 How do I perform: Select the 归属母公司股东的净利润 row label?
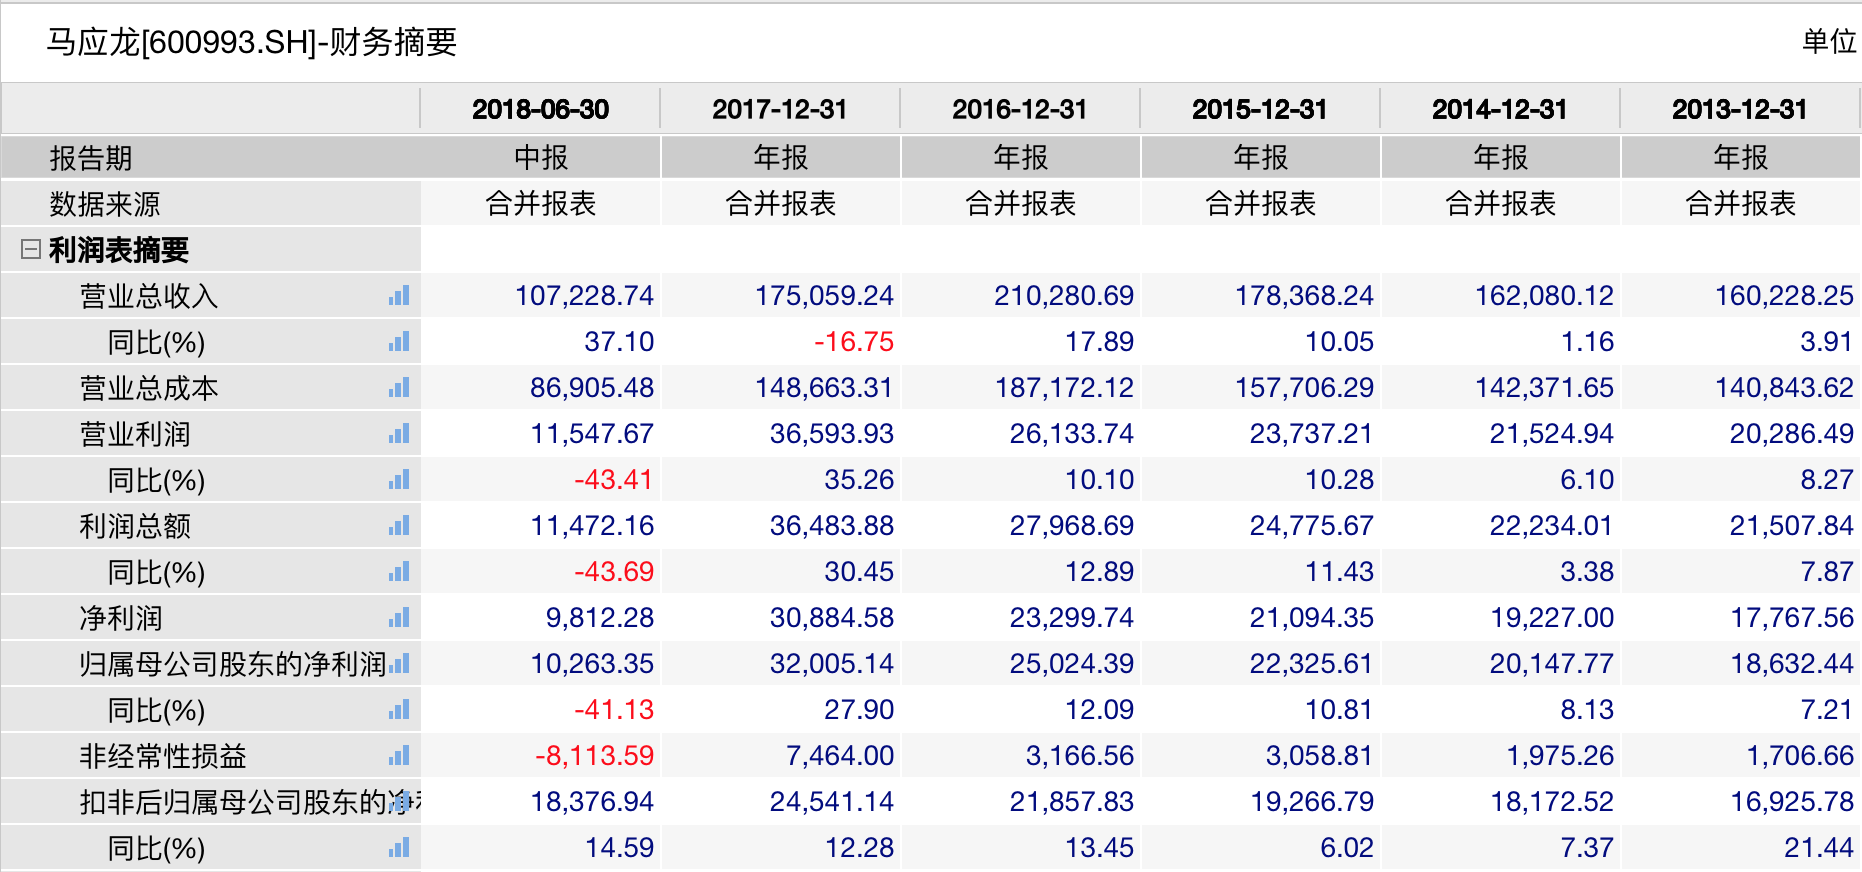click(x=233, y=664)
